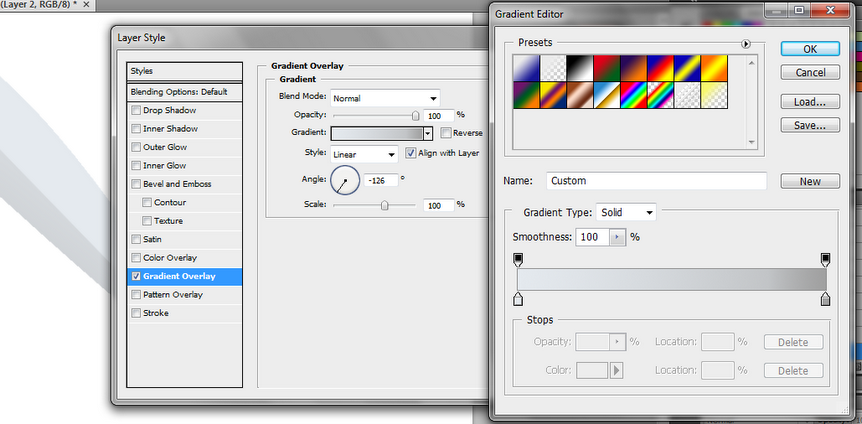Screen dimensions: 862x424
Task: Enable the Bevel and Emboss checkbox
Action: [136, 184]
